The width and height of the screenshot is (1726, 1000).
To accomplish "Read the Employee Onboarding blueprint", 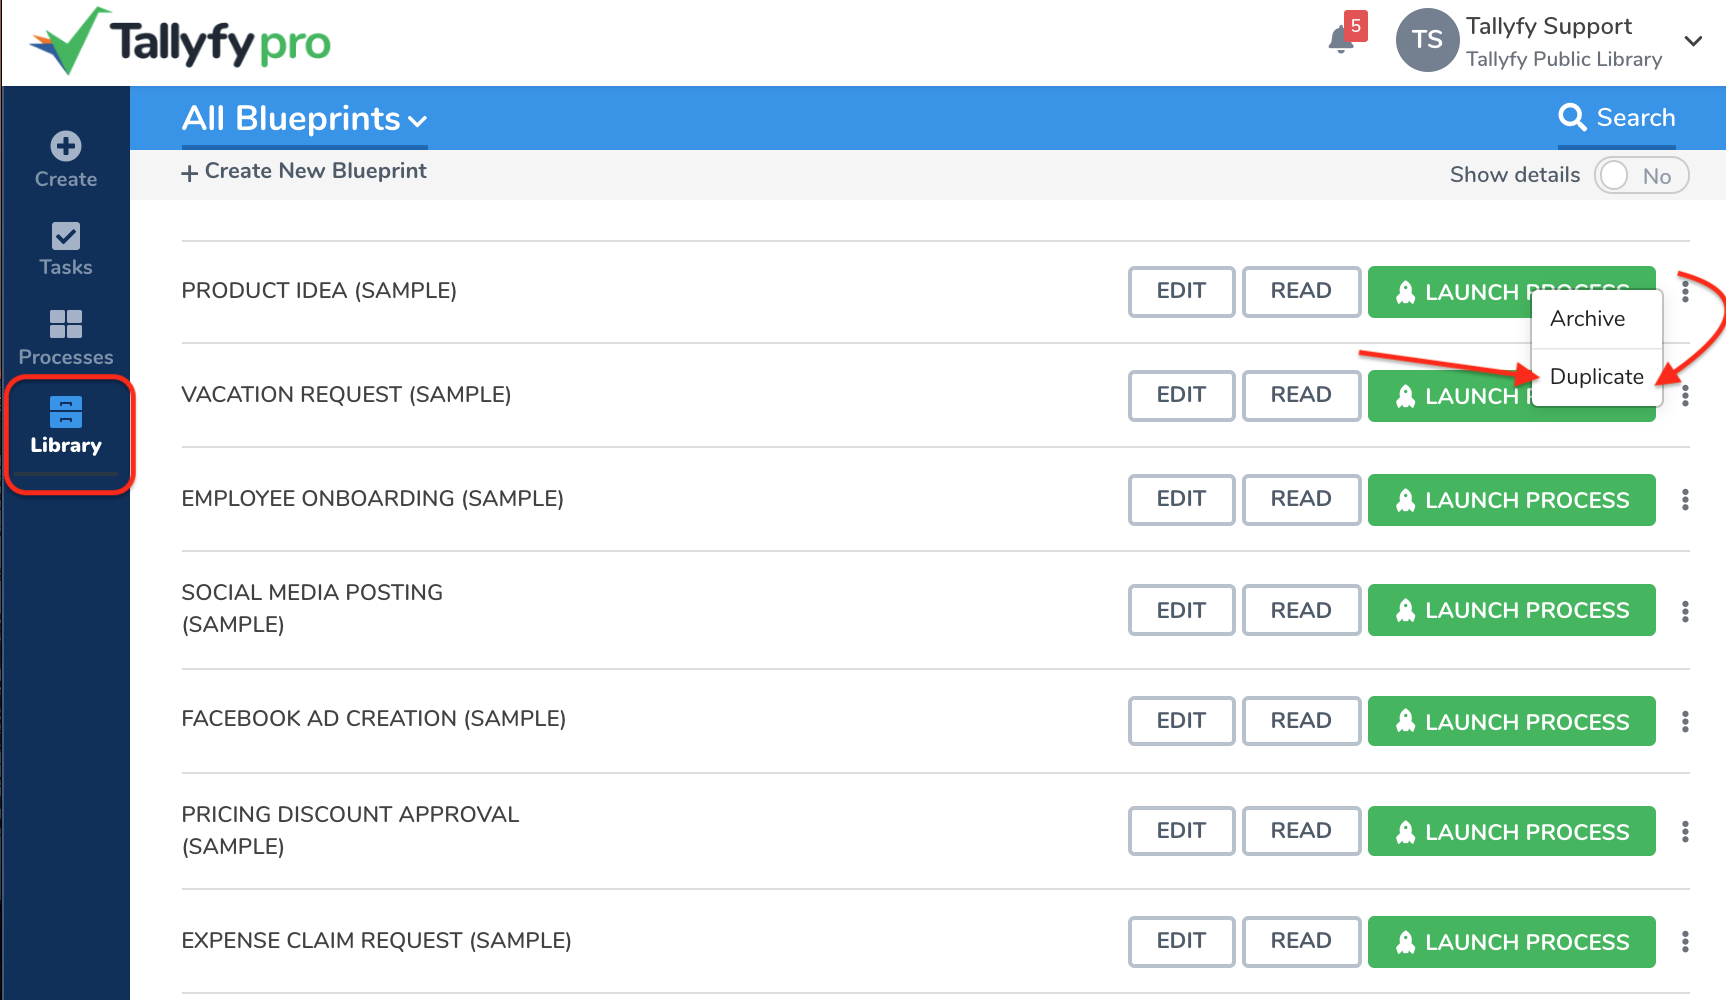I will coord(1301,499).
